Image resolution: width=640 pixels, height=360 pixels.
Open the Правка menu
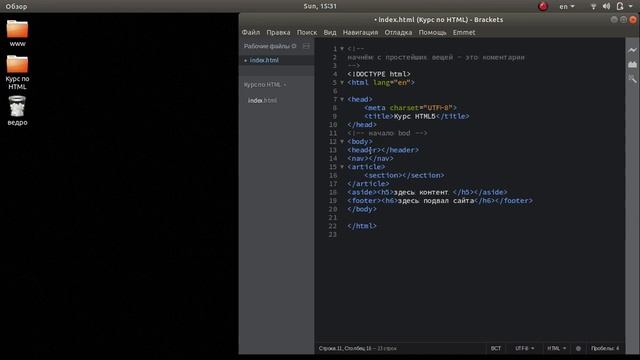tap(278, 32)
